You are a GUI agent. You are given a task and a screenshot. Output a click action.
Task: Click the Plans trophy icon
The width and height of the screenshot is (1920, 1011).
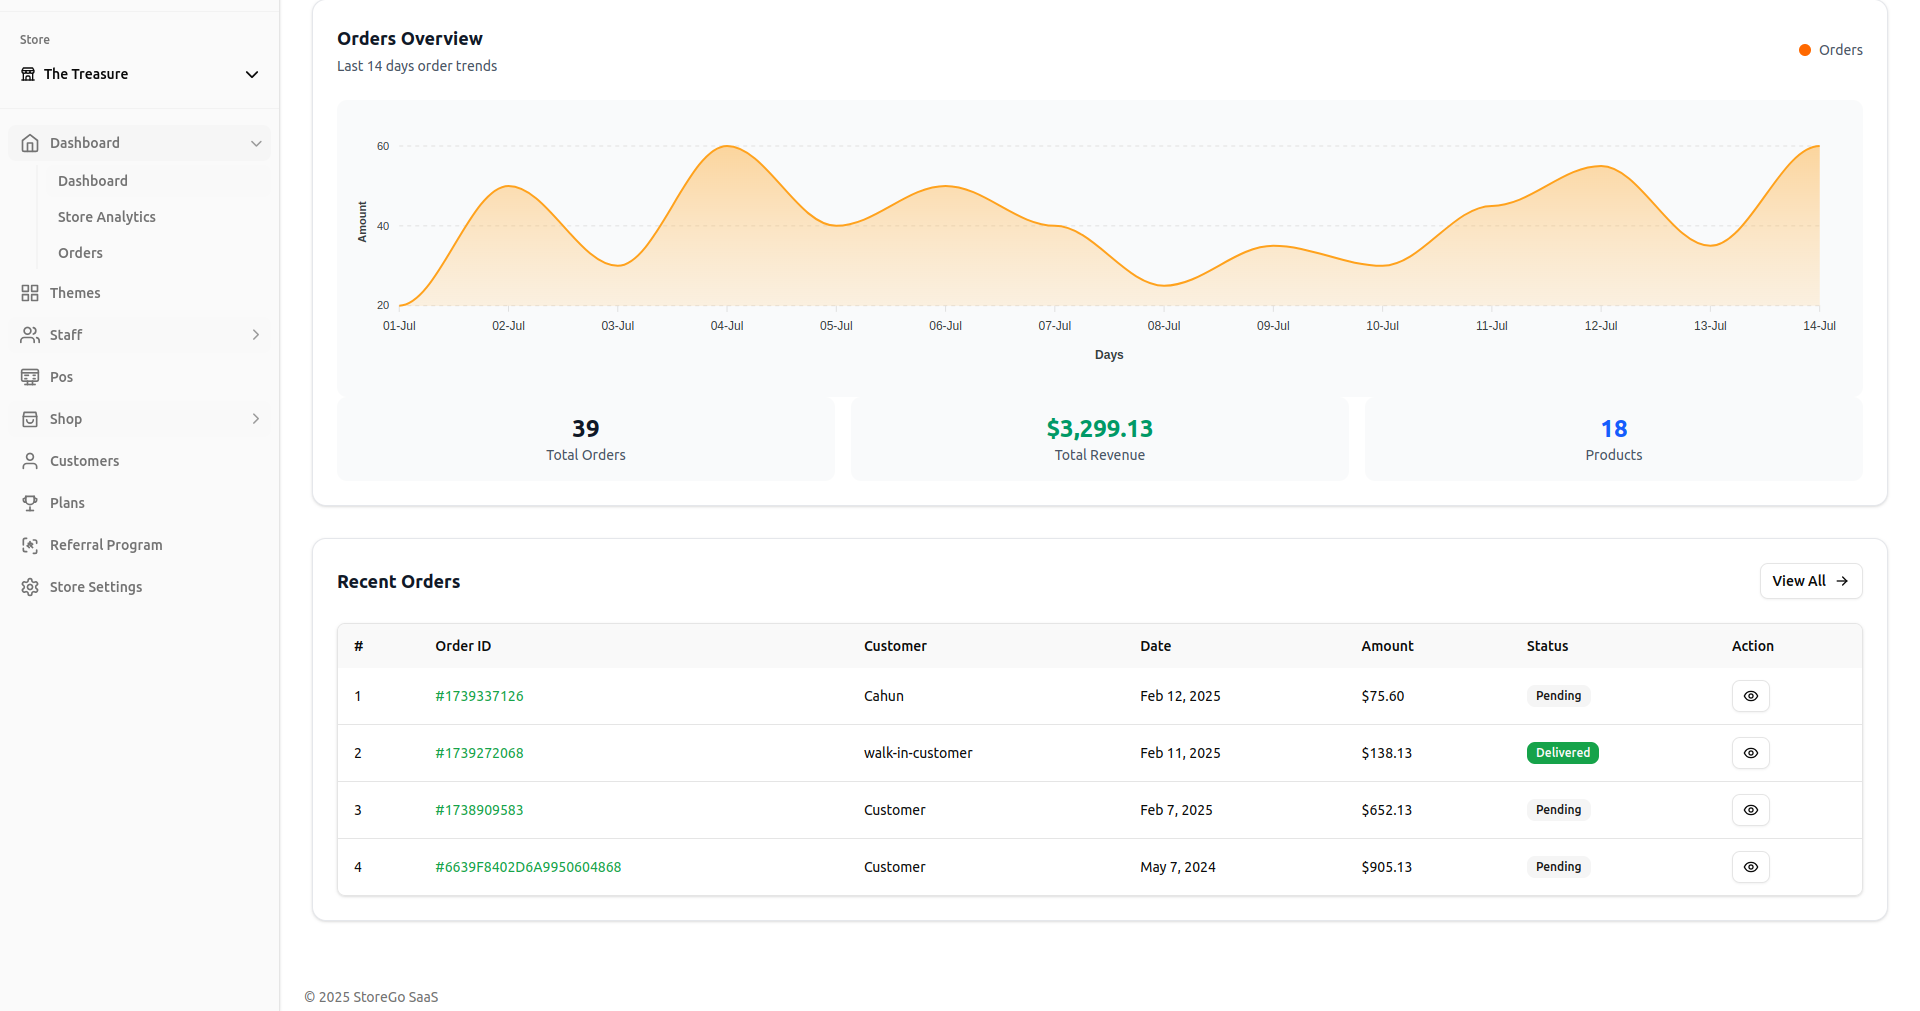(30, 503)
